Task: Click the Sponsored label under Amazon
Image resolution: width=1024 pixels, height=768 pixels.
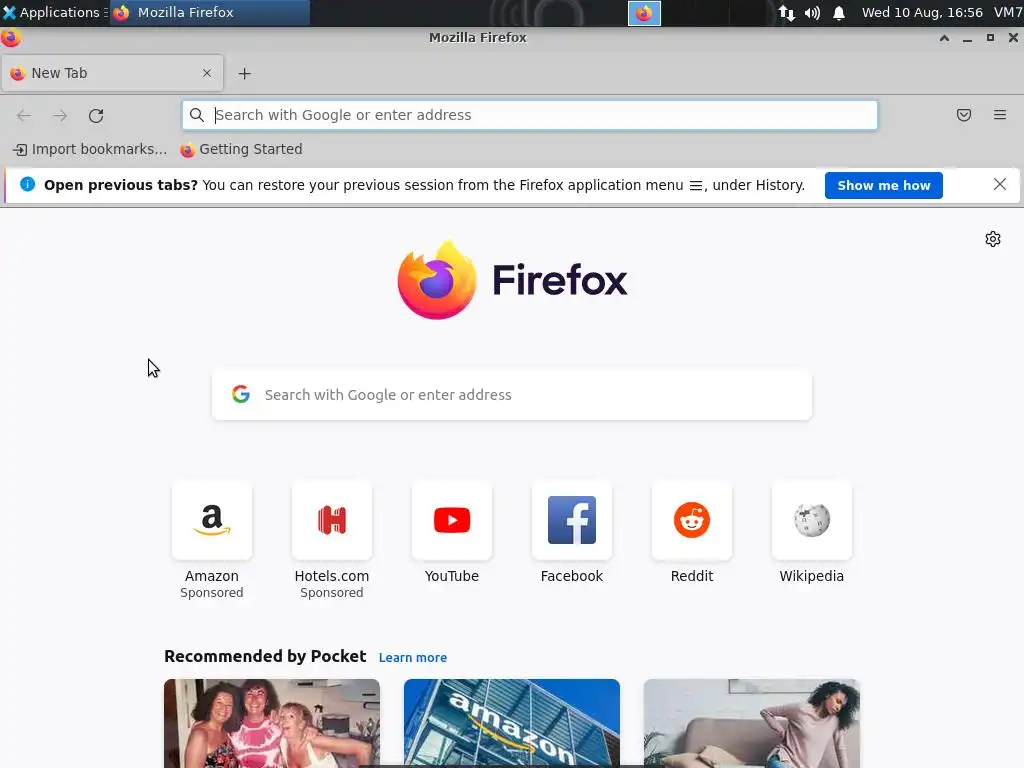Action: [212, 593]
